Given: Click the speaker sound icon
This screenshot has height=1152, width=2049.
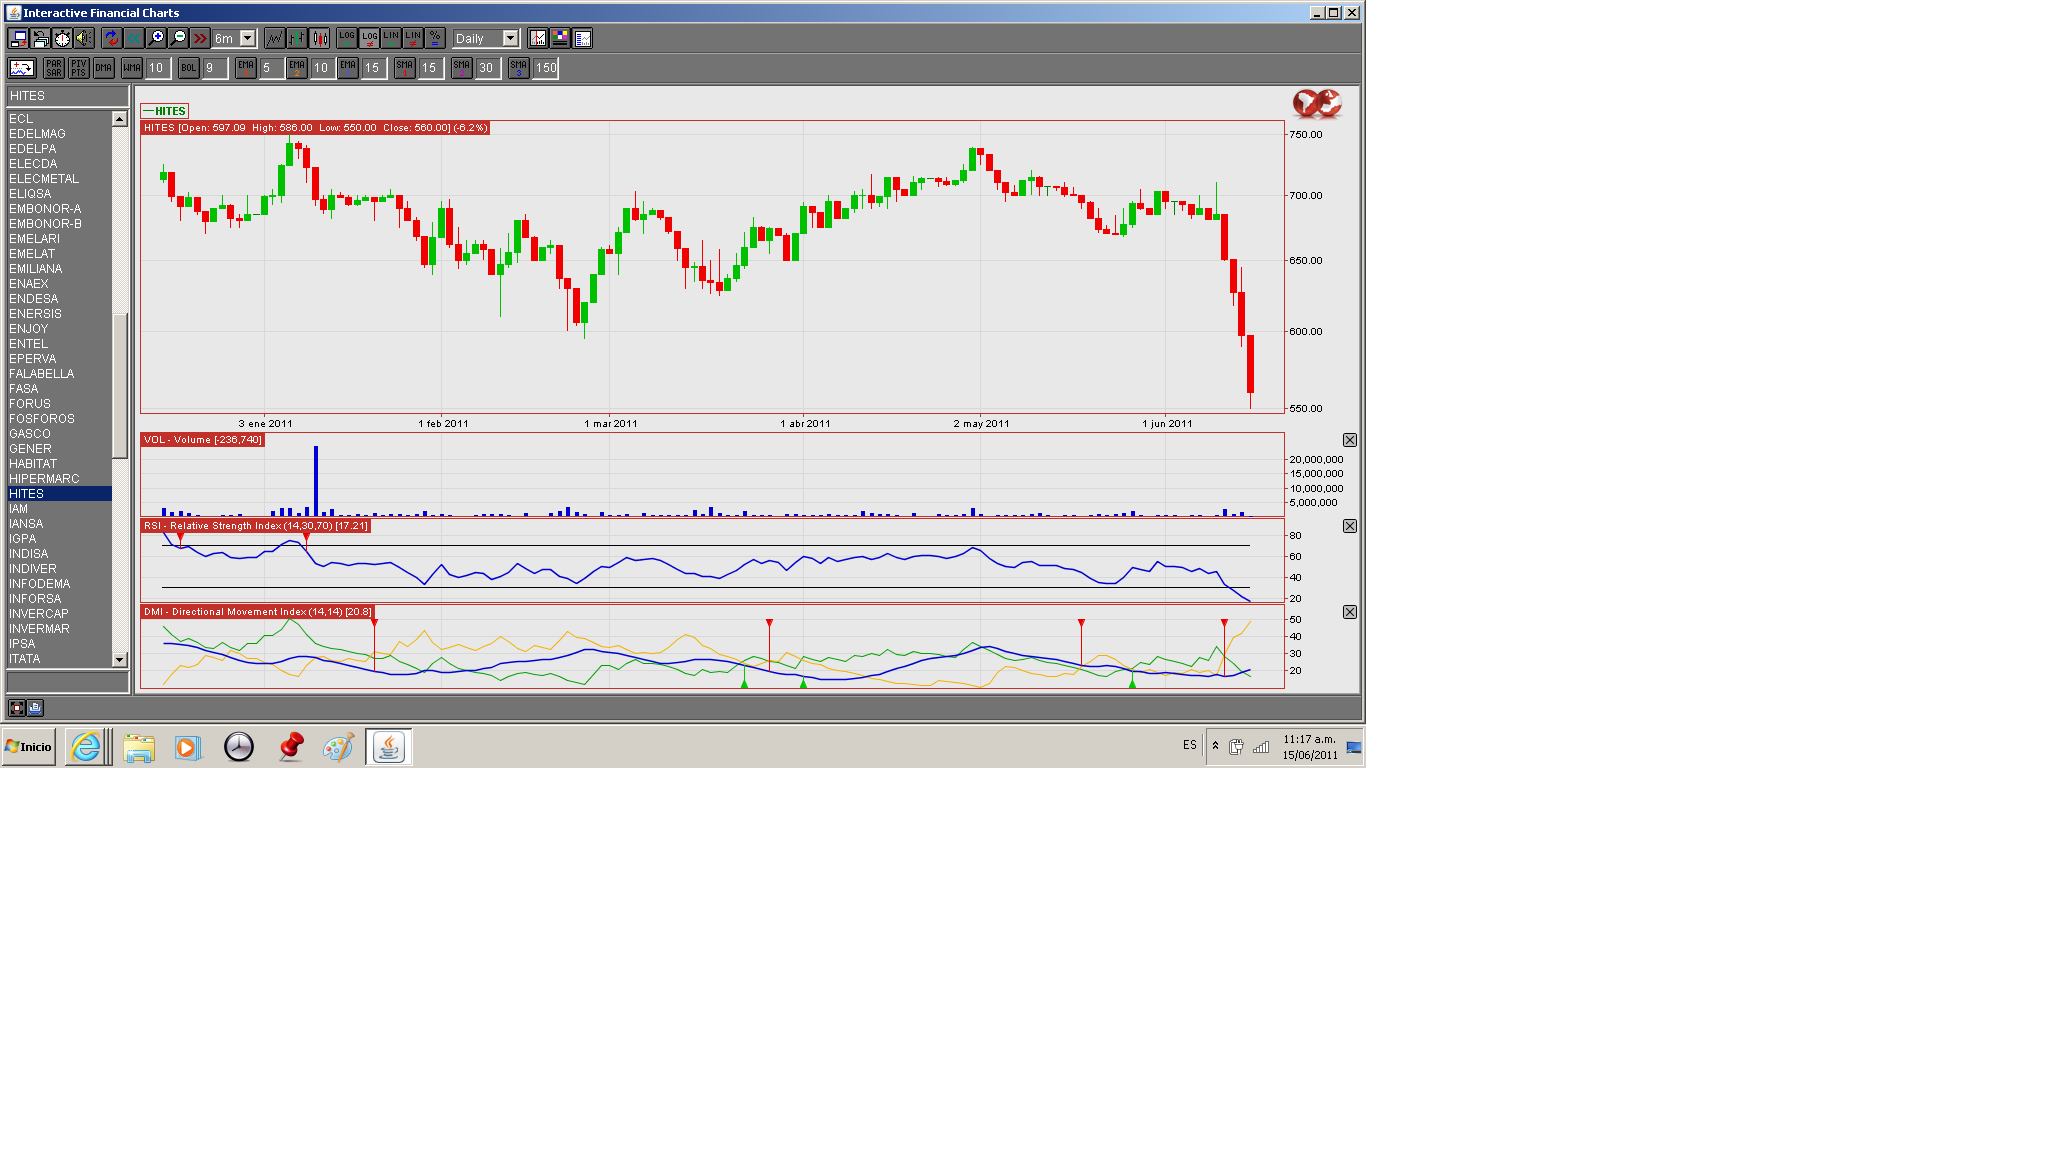Looking at the screenshot, I should 84,38.
